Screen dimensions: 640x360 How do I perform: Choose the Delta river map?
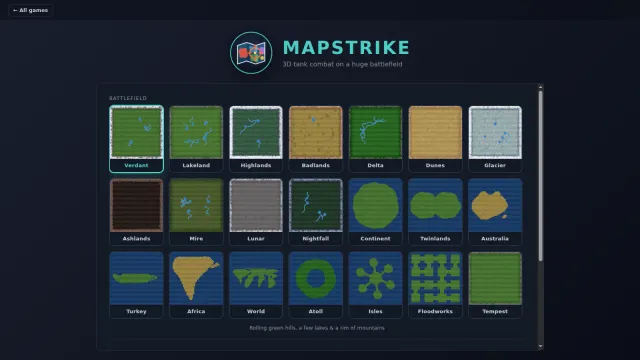click(376, 139)
